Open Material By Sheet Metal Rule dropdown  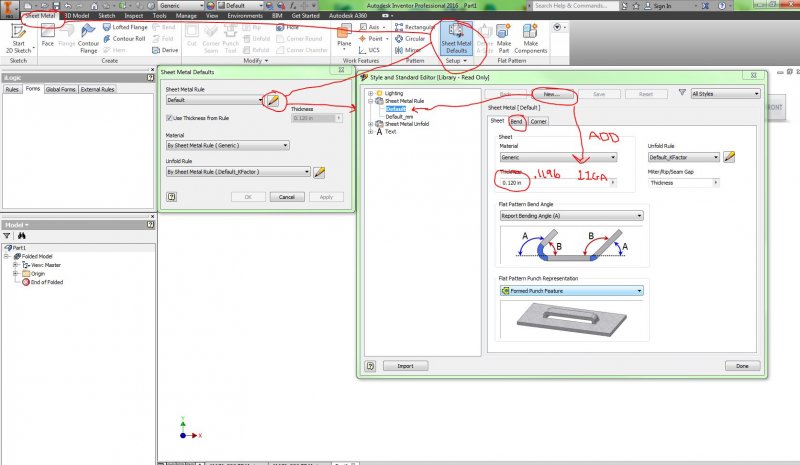228,145
